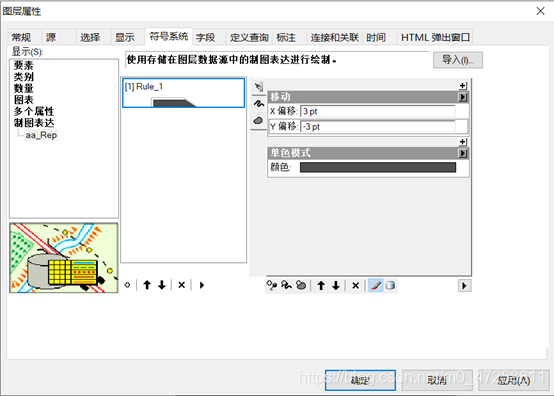
Task: Open the 移动 effect options arrow
Action: tap(463, 97)
